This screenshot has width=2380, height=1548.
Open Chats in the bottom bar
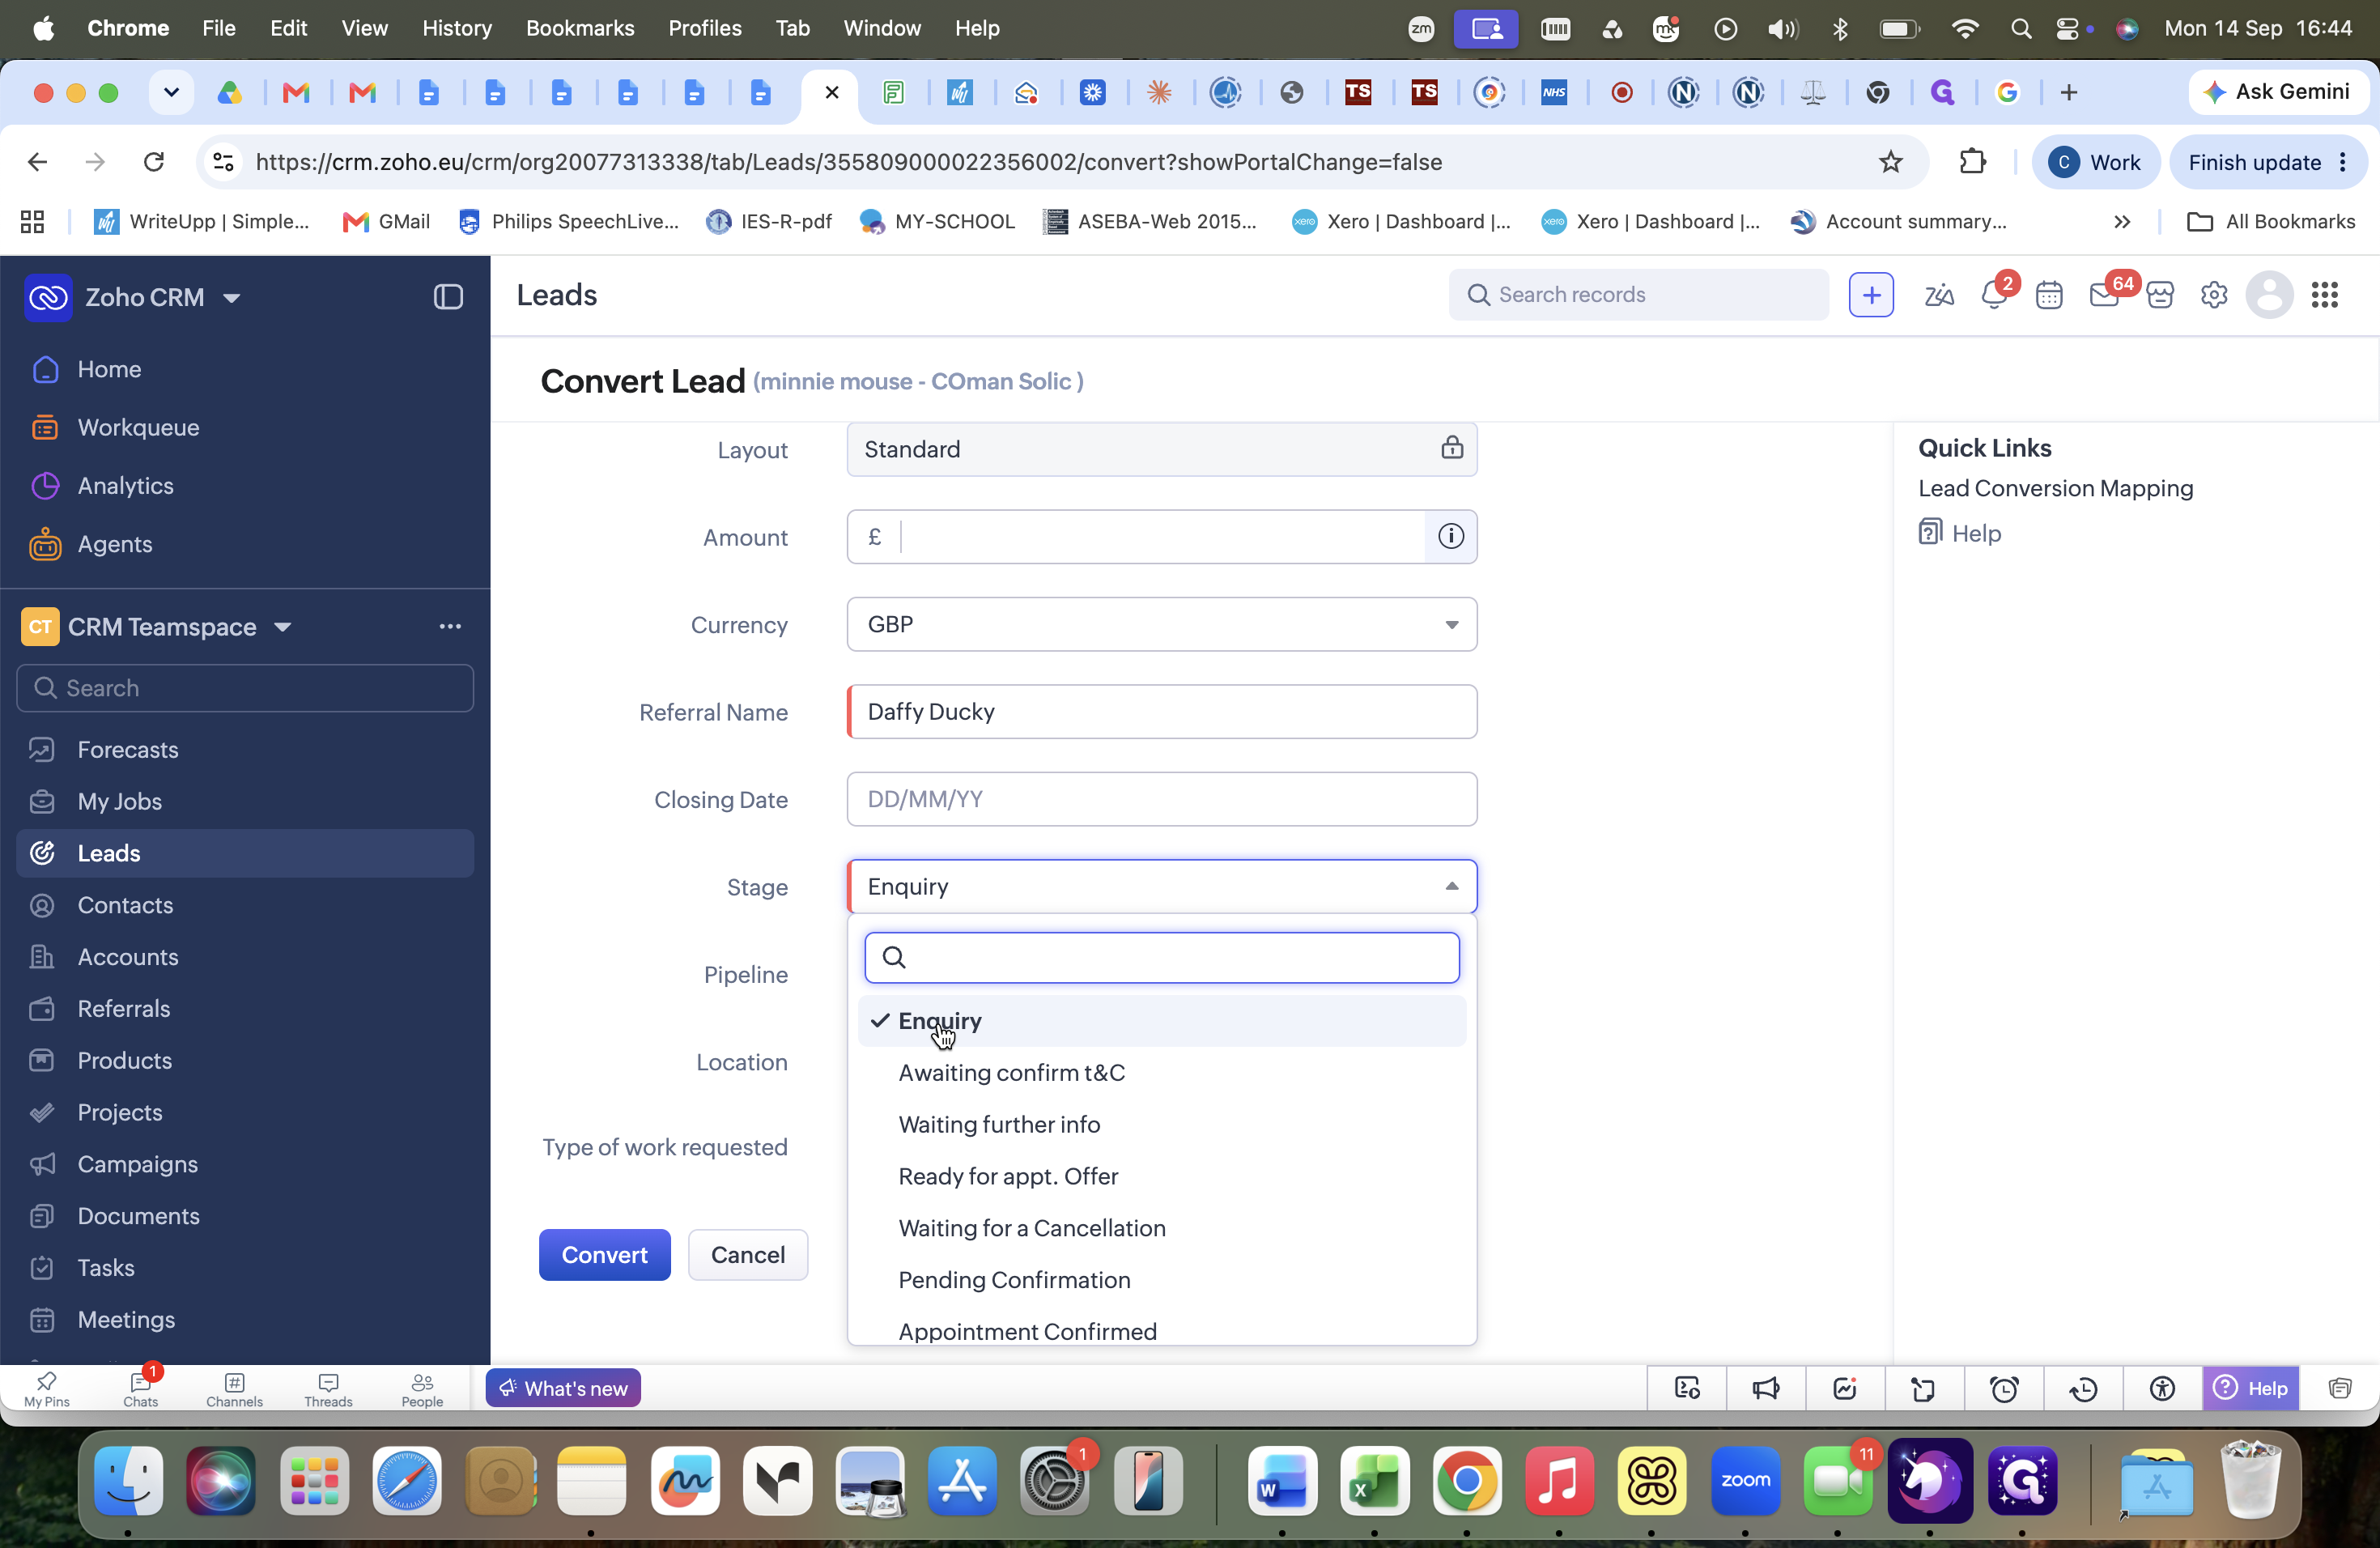click(140, 1389)
